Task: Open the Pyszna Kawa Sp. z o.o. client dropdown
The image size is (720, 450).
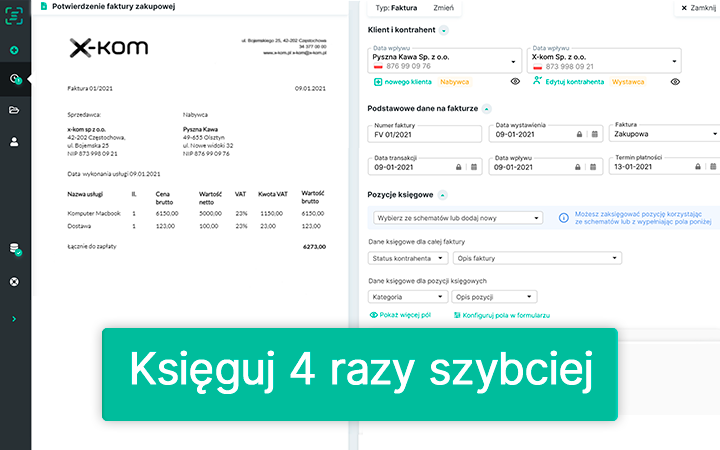Action: click(x=444, y=61)
